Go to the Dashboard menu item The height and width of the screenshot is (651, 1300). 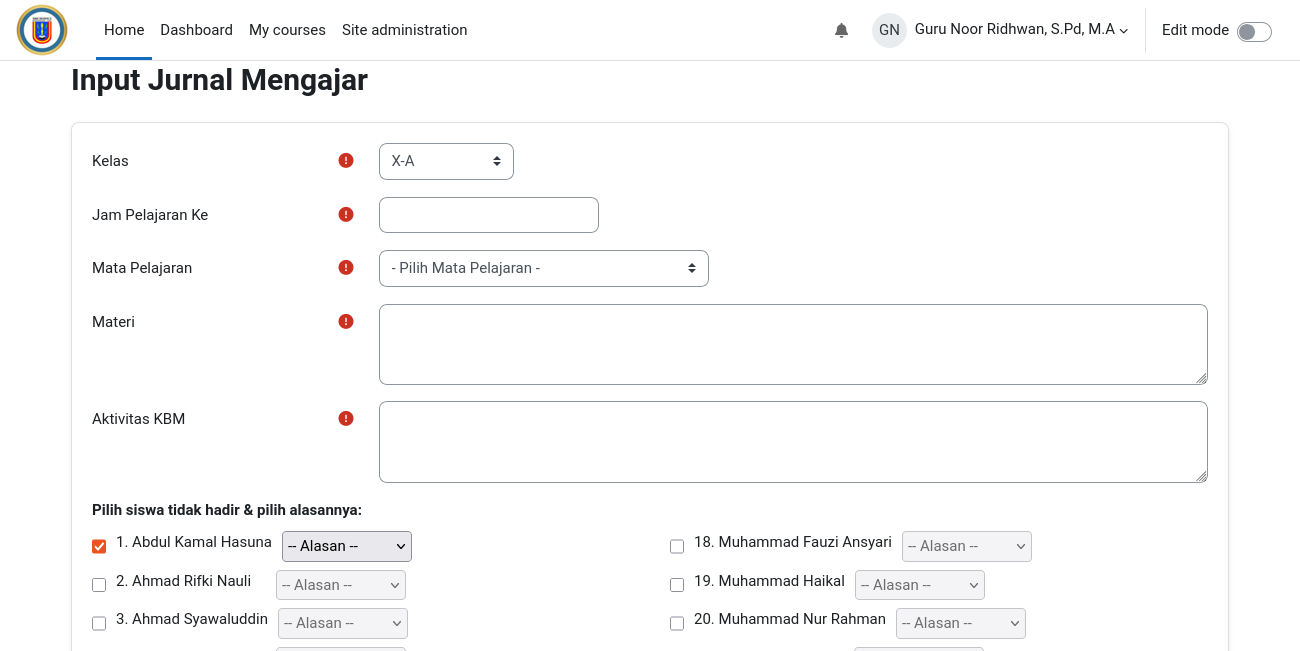click(196, 30)
